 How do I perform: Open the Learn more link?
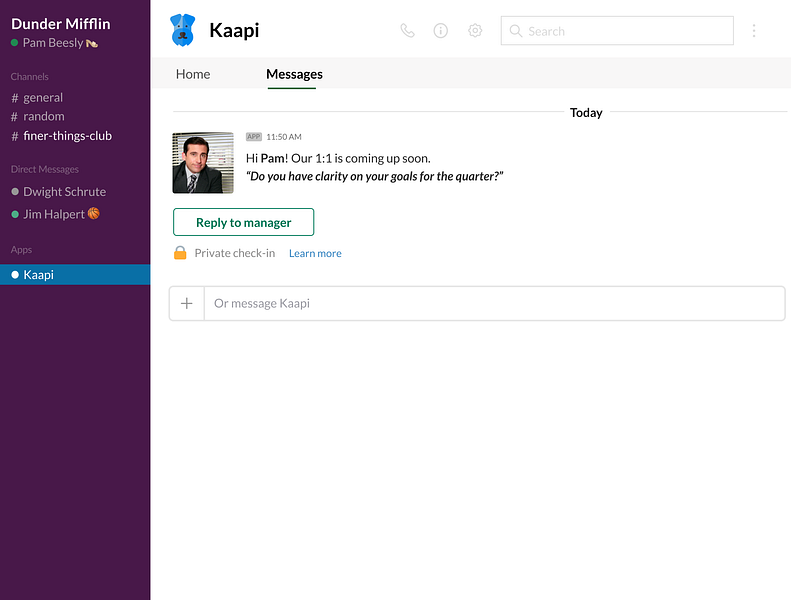[315, 253]
